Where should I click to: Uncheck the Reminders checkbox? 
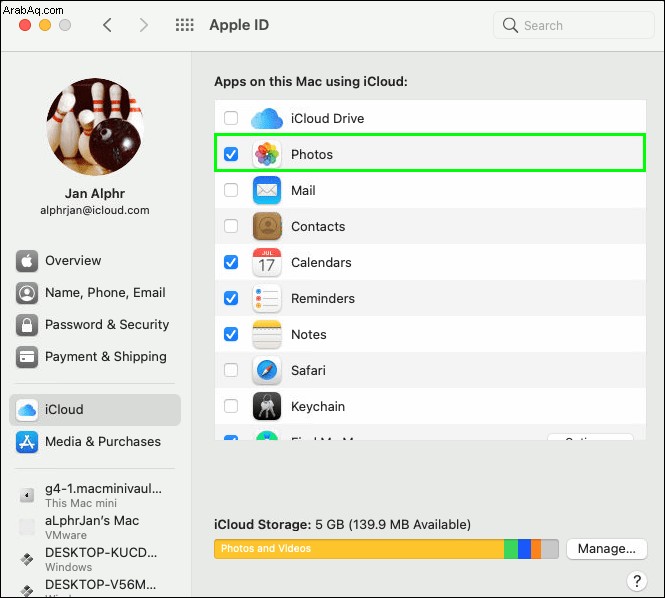(x=231, y=298)
